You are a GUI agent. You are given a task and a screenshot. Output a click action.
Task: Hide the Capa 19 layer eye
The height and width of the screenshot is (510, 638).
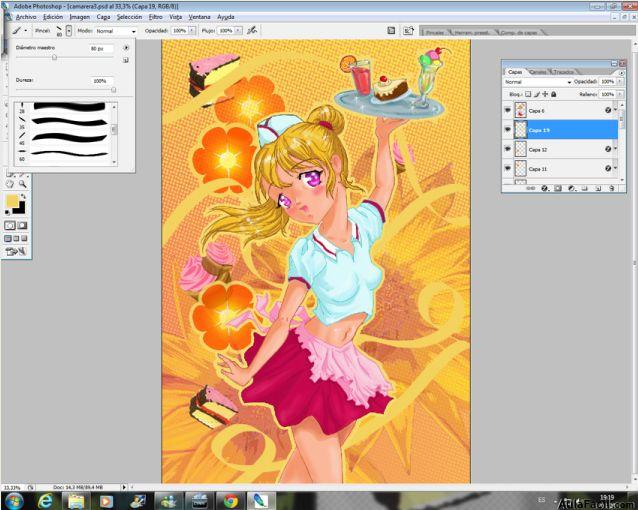(507, 129)
